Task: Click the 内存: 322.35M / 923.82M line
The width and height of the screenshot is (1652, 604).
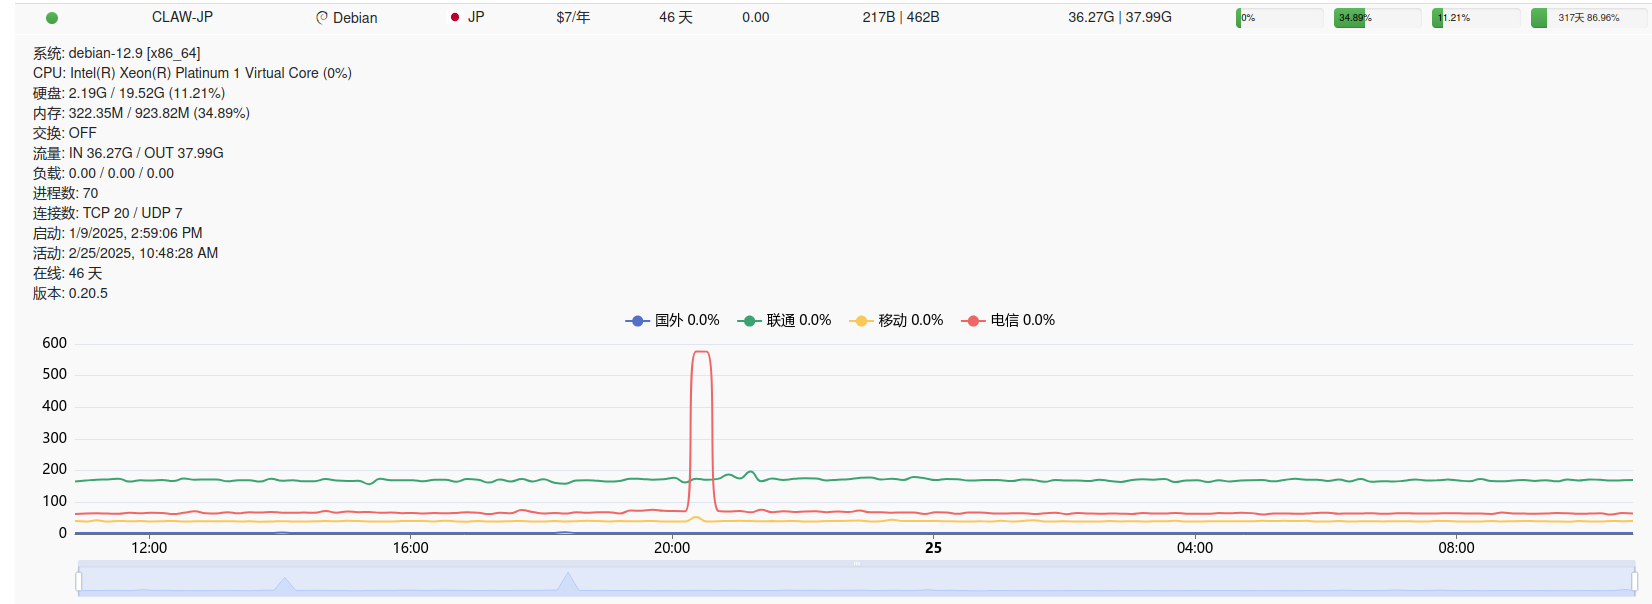Action: pyautogui.click(x=141, y=113)
